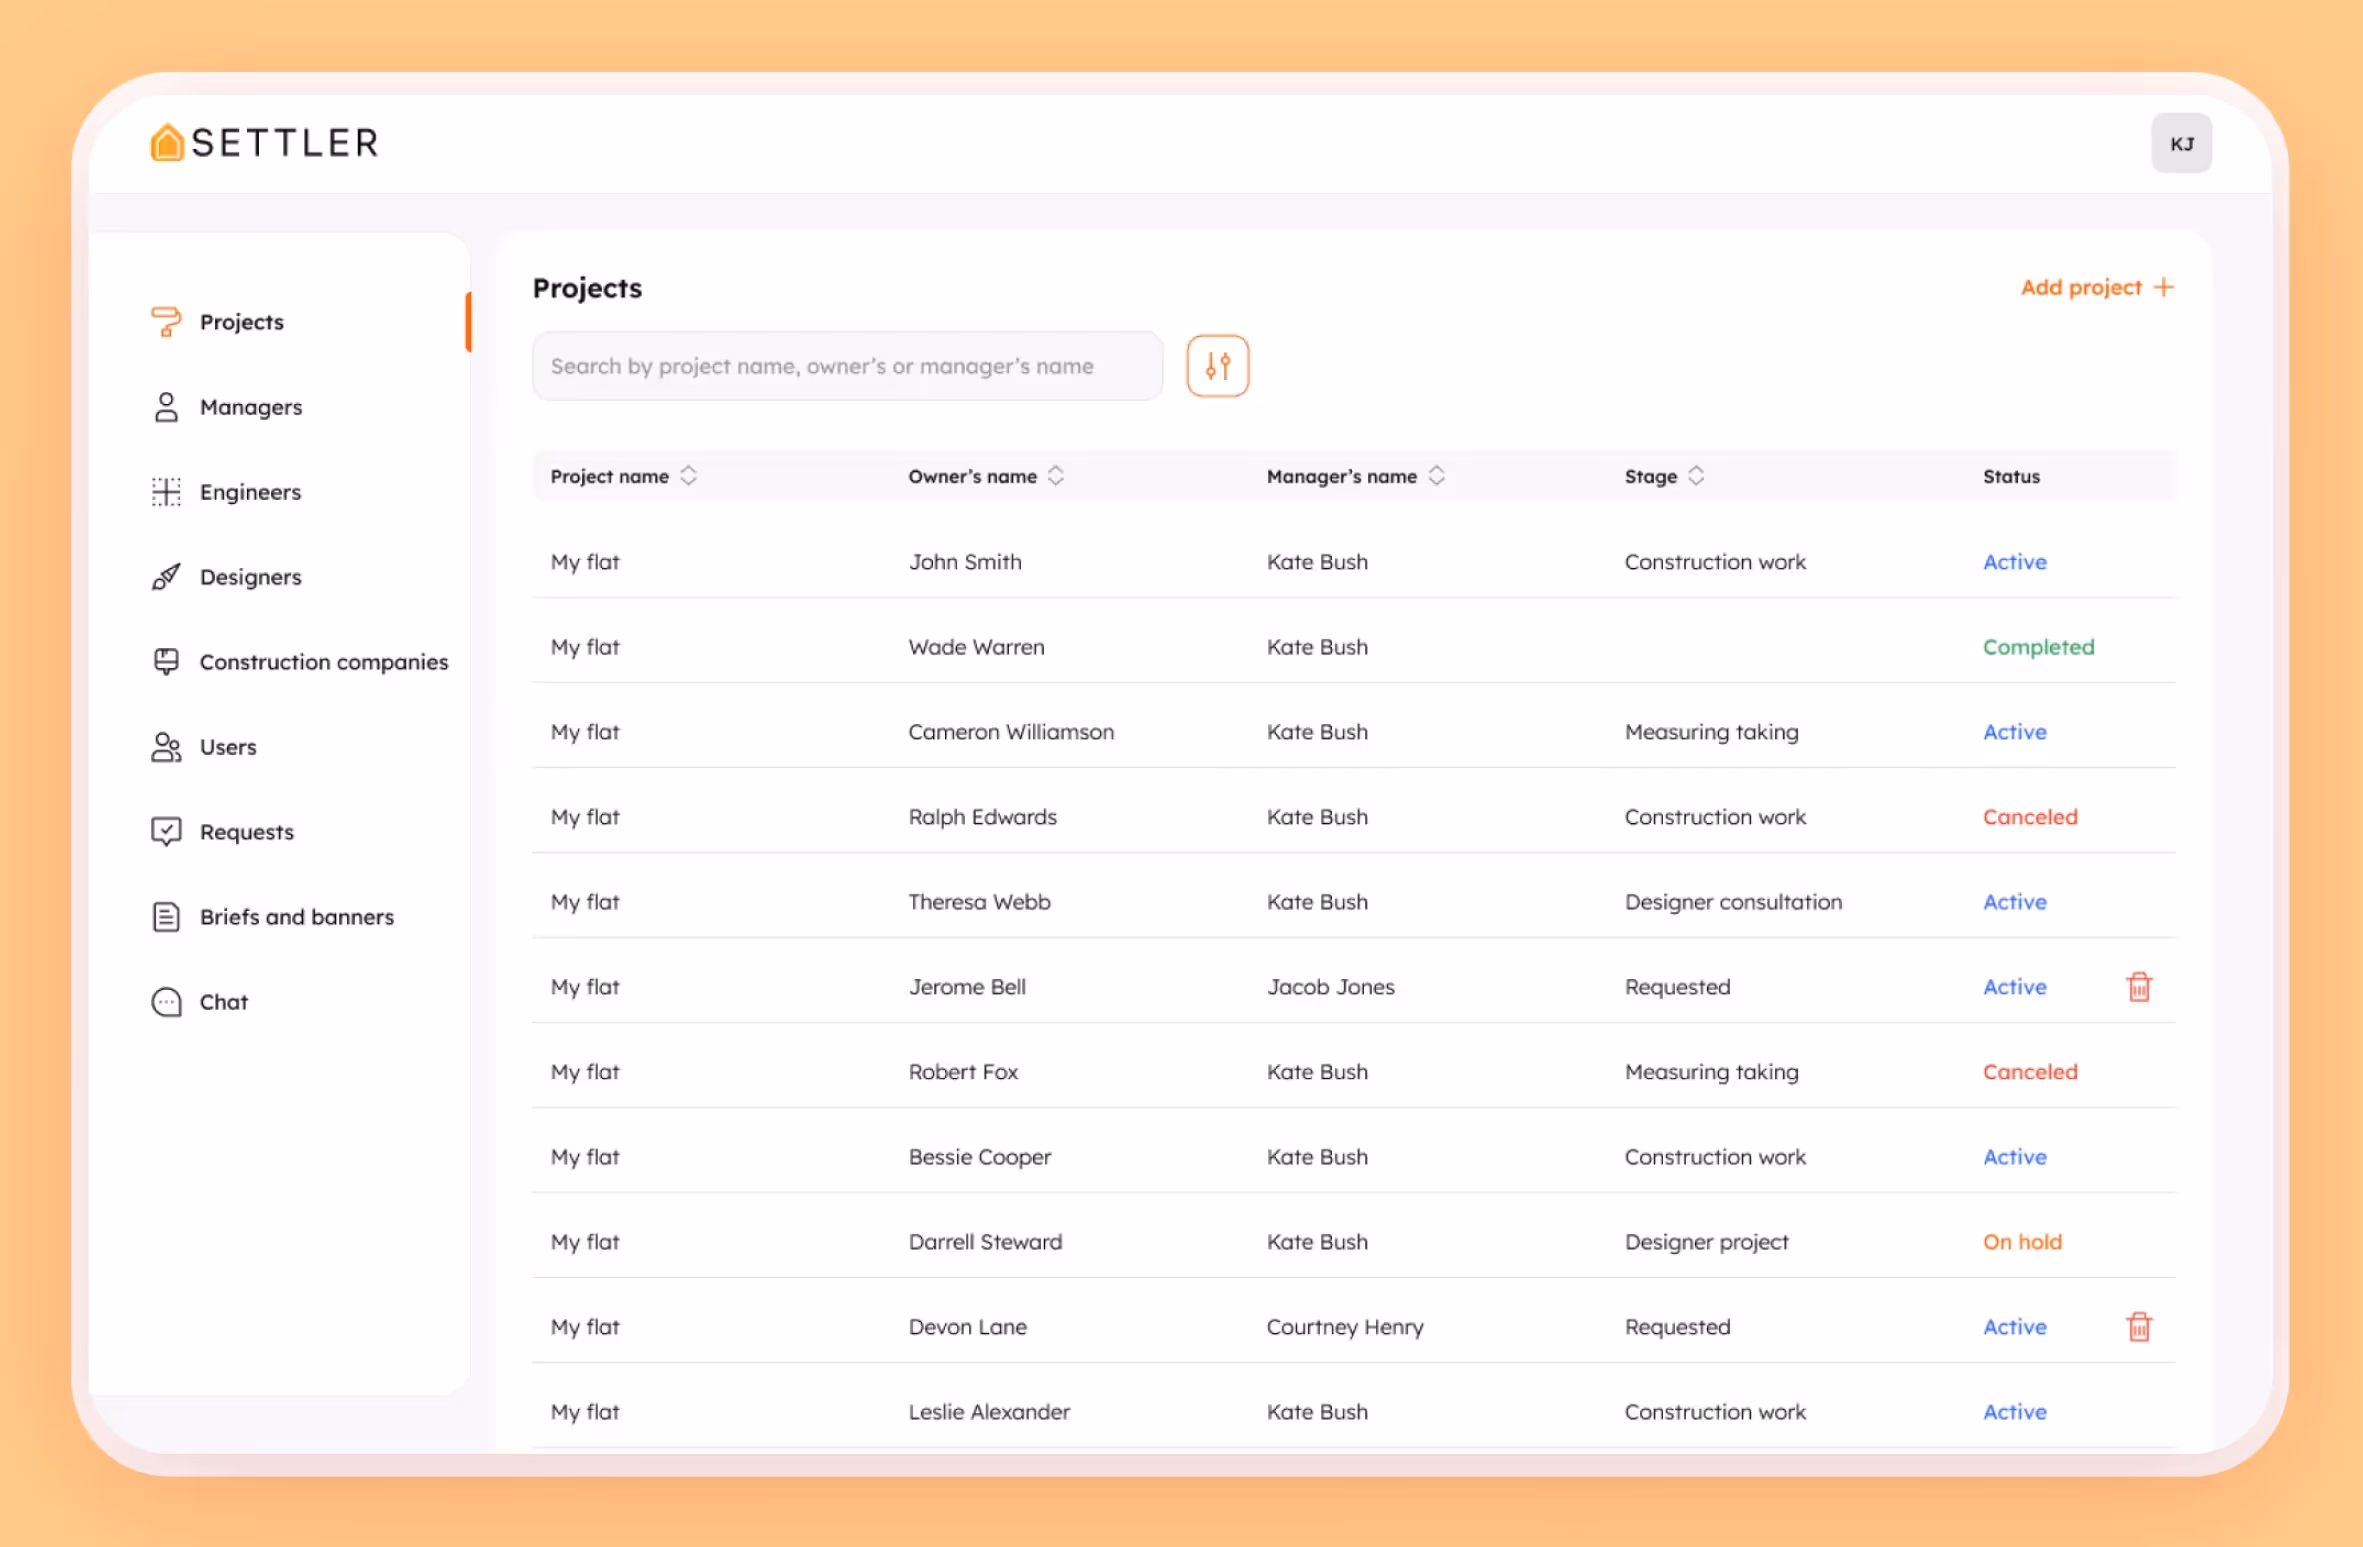Sort table by Project name

pos(688,476)
